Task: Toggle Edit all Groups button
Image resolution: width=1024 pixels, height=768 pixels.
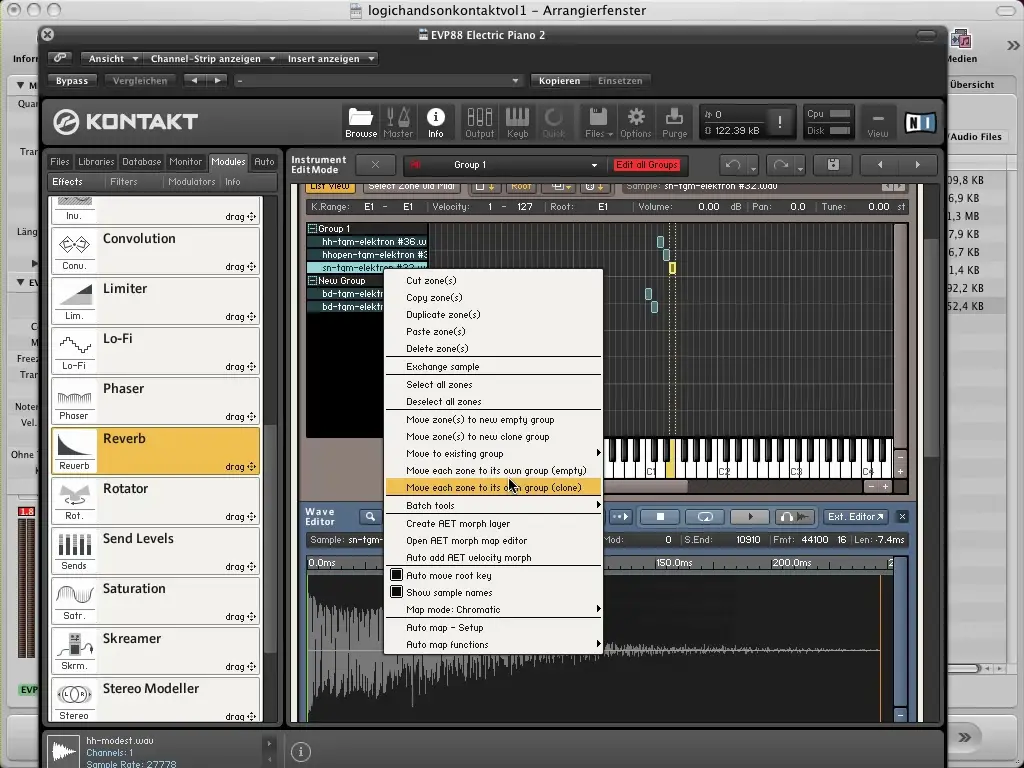Action: point(647,165)
